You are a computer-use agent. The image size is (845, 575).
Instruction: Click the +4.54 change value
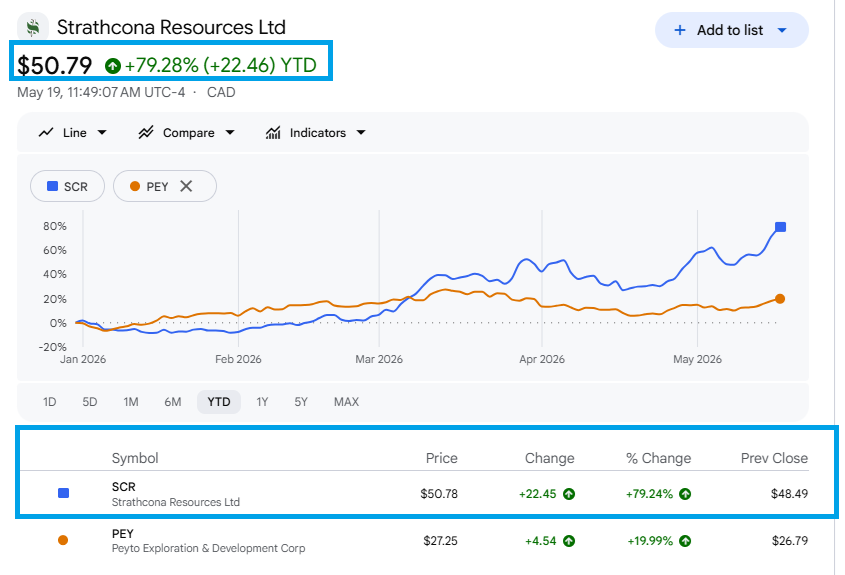pos(541,541)
